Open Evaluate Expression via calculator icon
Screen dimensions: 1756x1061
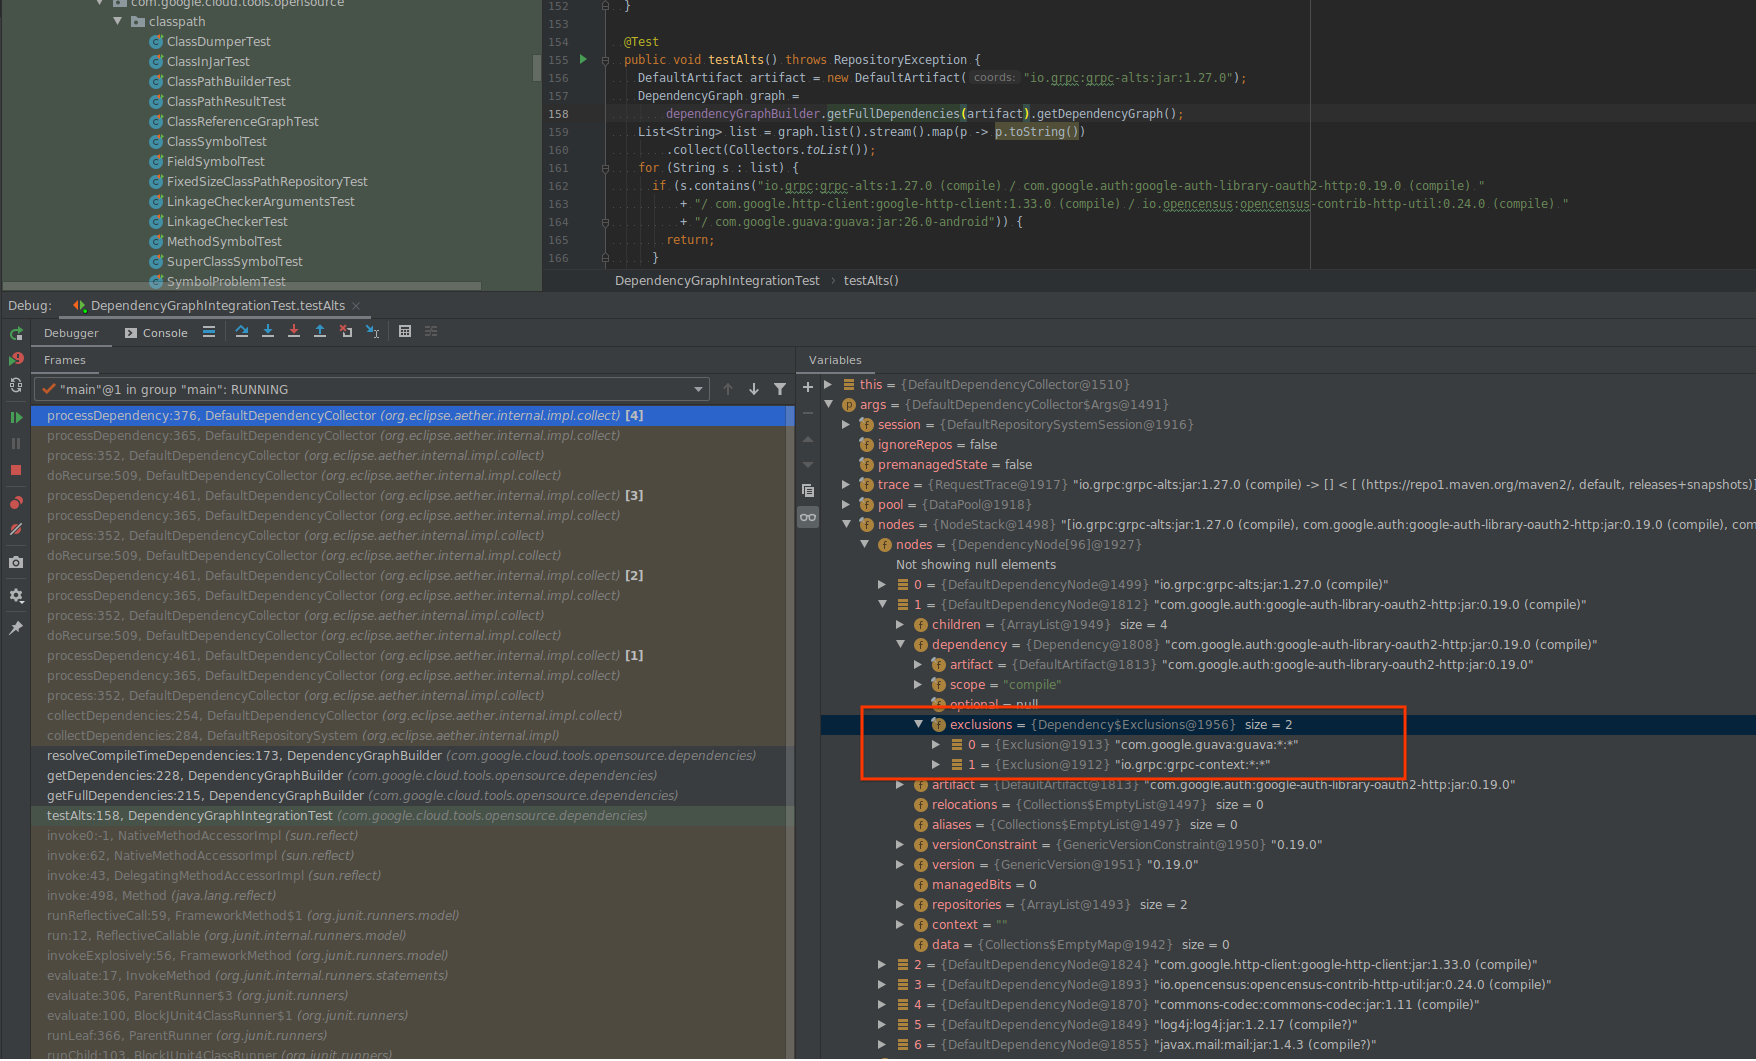click(x=404, y=331)
